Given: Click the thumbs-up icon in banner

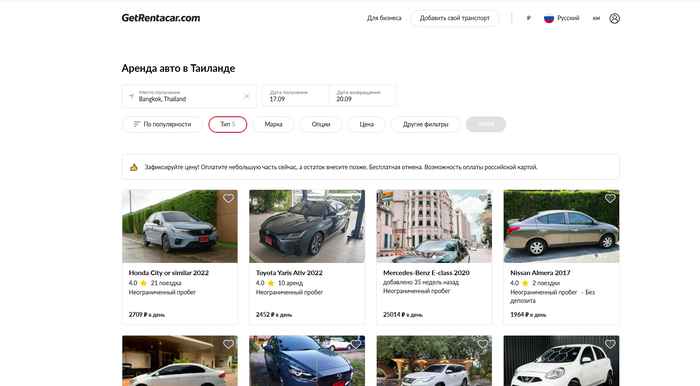Looking at the screenshot, I should [x=133, y=167].
